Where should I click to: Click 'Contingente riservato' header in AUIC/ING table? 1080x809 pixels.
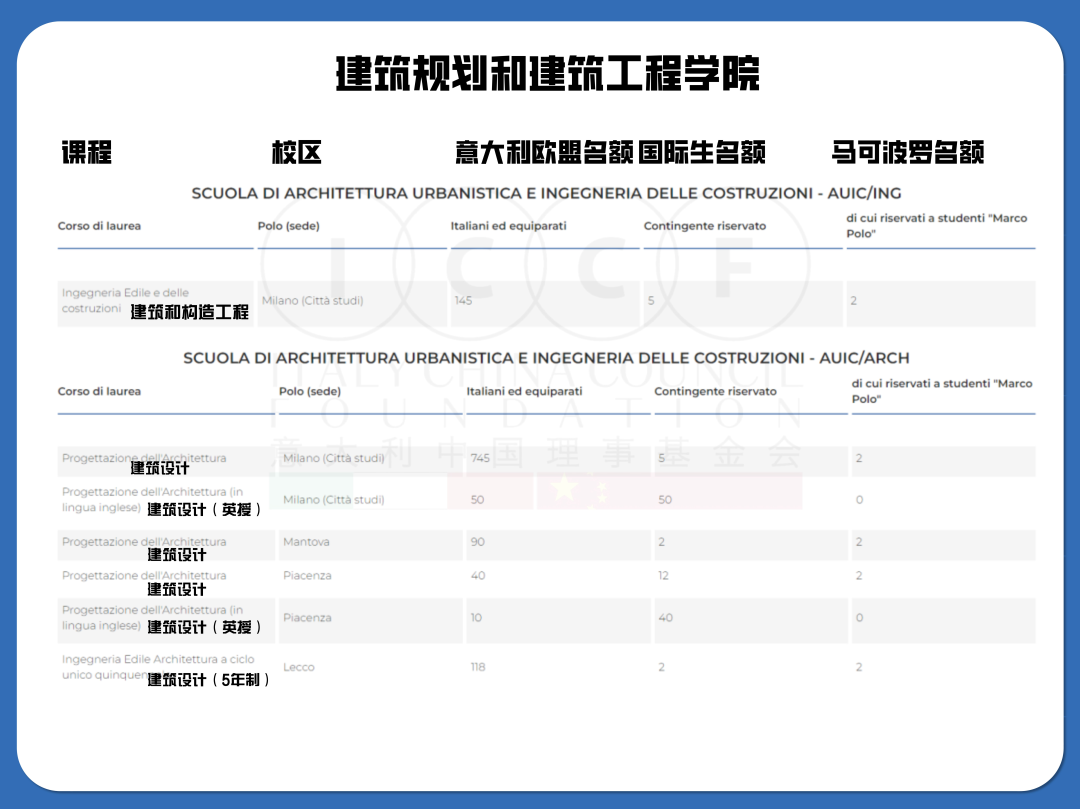705,226
